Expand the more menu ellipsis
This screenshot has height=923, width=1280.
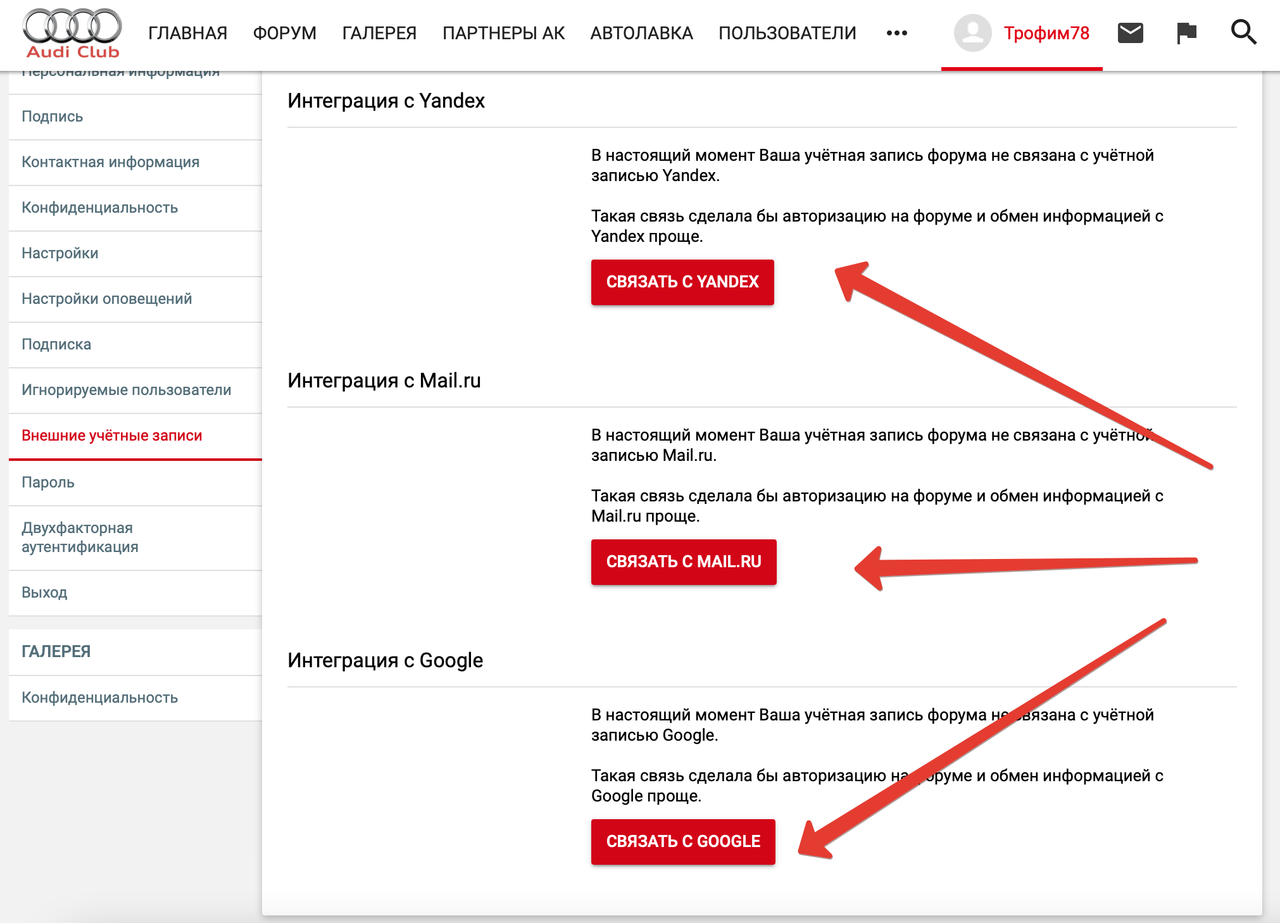(897, 33)
